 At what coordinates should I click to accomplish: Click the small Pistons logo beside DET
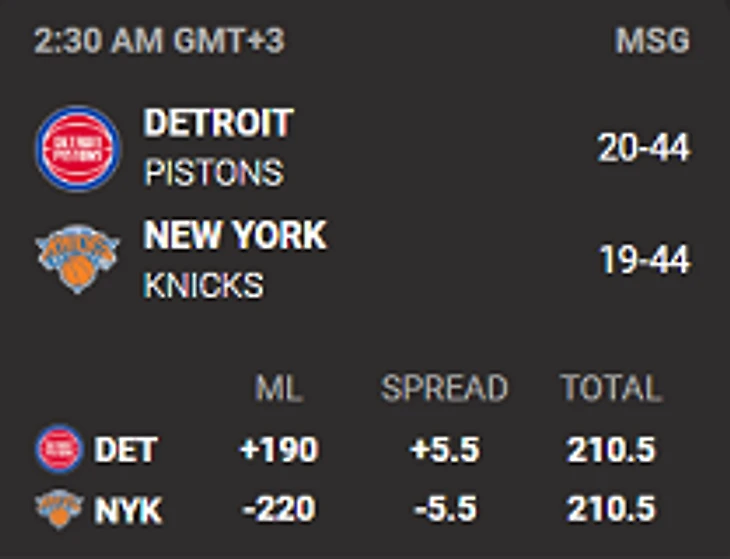(x=59, y=449)
